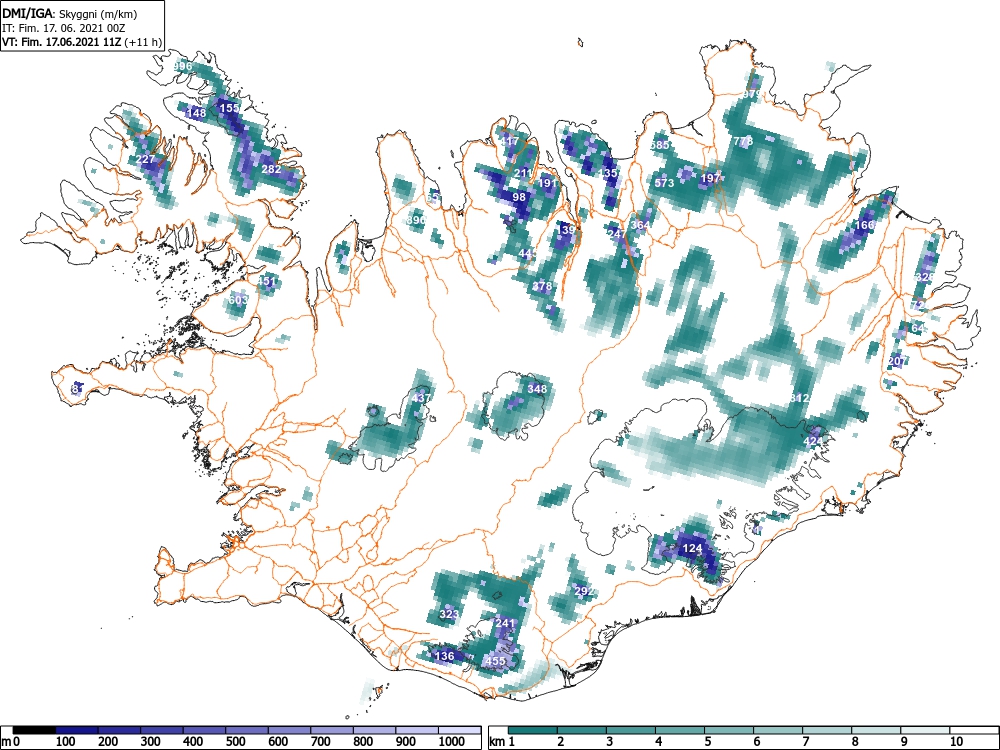This screenshot has width=1000, height=750.
Task: Select the 364 visibility label
Action: pos(640,225)
